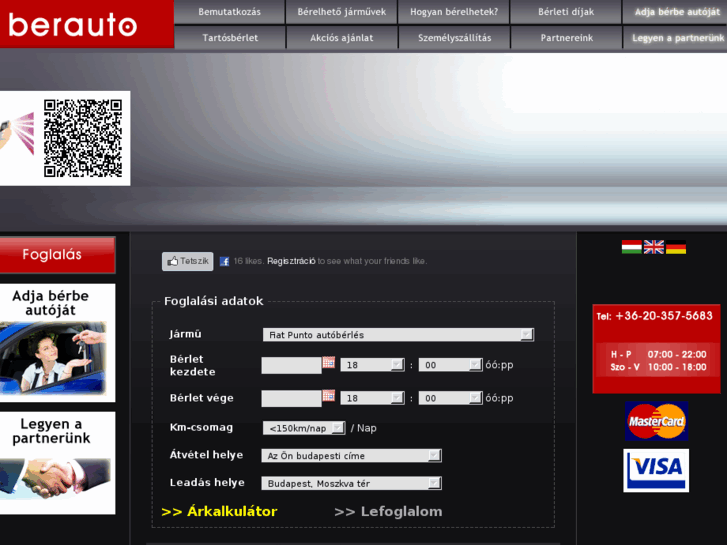Open the Tartósbérlet menu item

pyautogui.click(x=230, y=38)
